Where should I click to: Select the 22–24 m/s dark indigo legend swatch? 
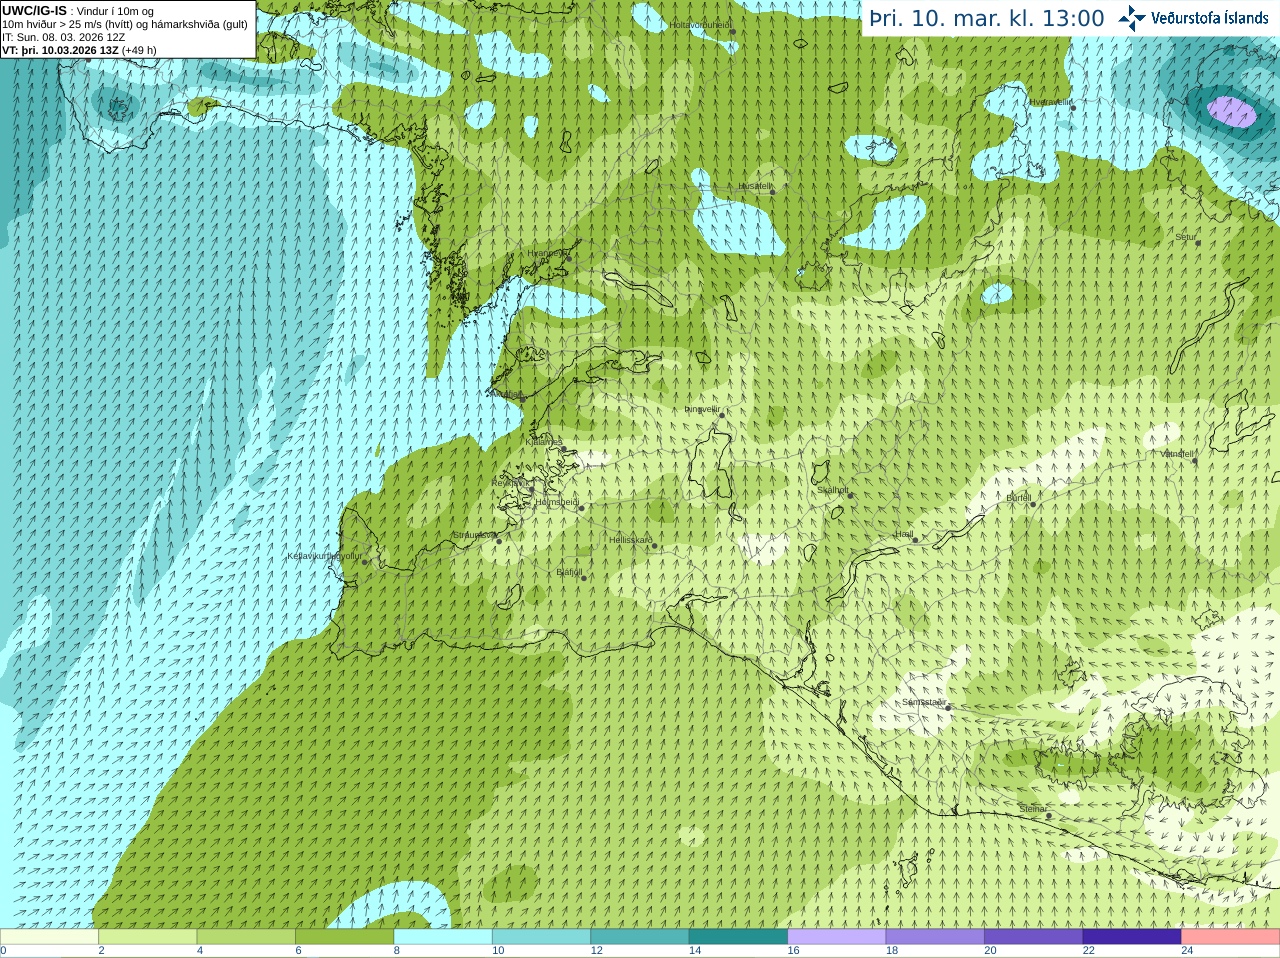click(x=1132, y=937)
